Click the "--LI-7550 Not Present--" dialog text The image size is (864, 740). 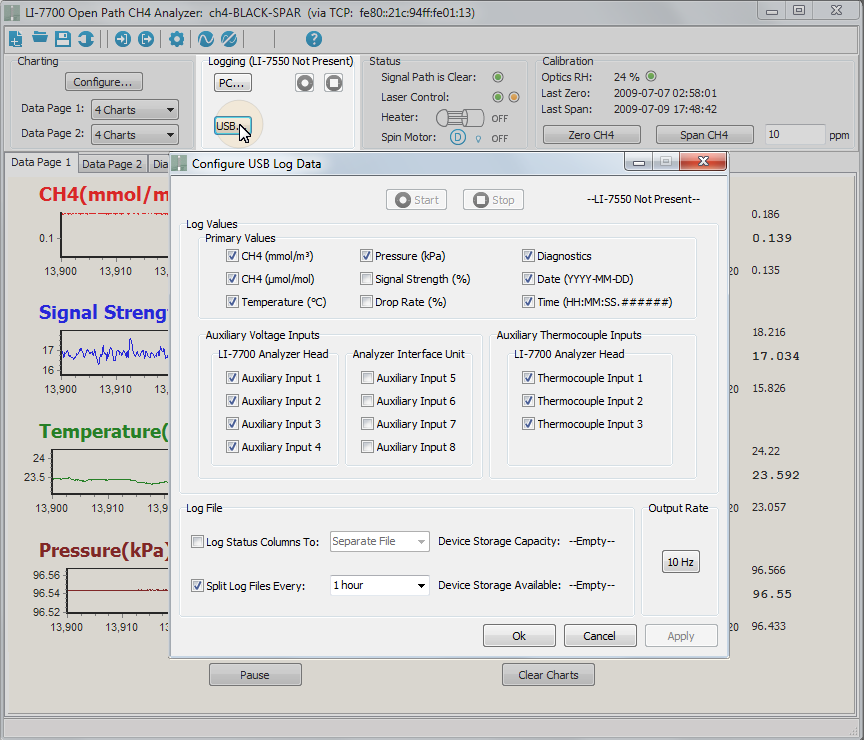pos(644,199)
